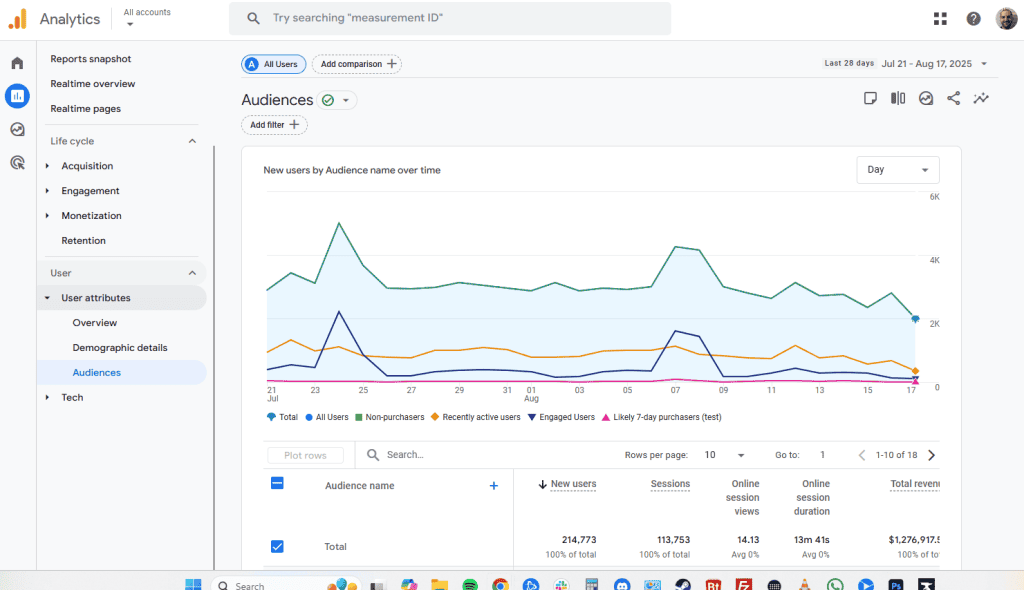Click the Add comparison button
This screenshot has height=590, width=1024.
(x=357, y=64)
